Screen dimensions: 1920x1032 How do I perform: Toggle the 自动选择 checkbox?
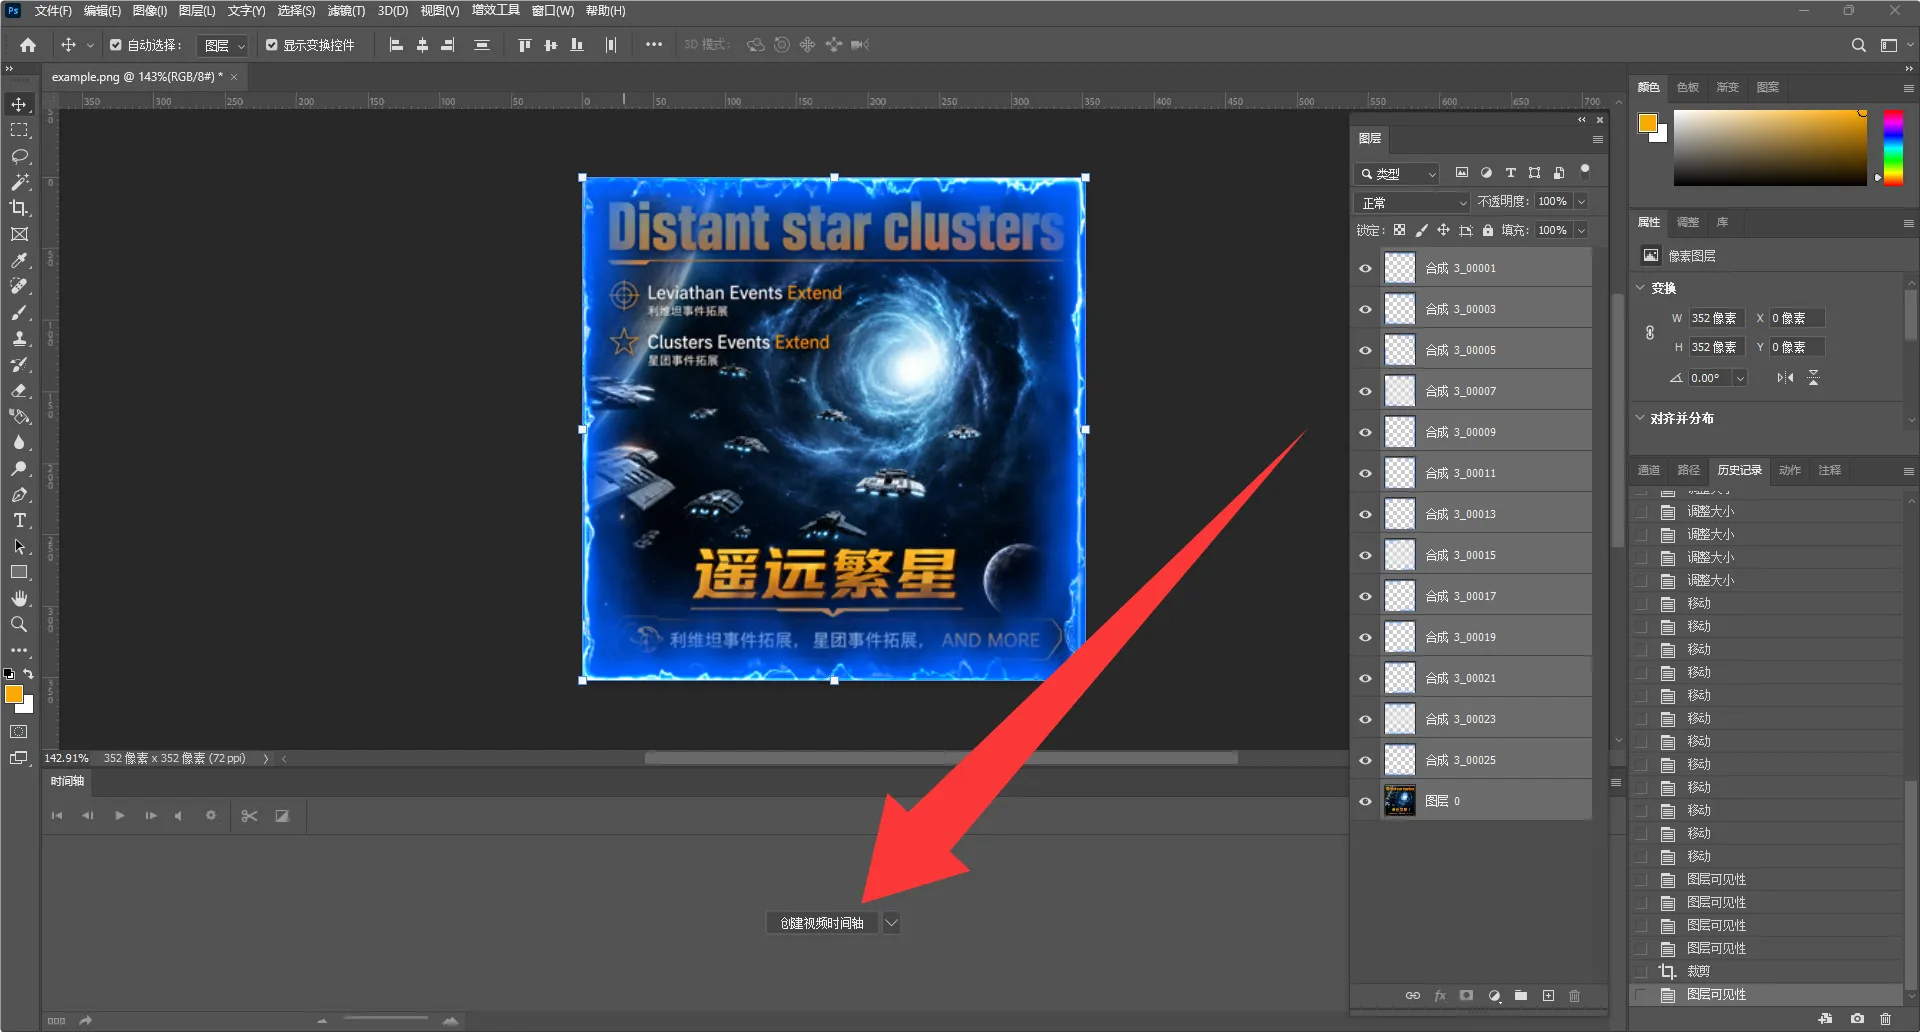[x=116, y=45]
